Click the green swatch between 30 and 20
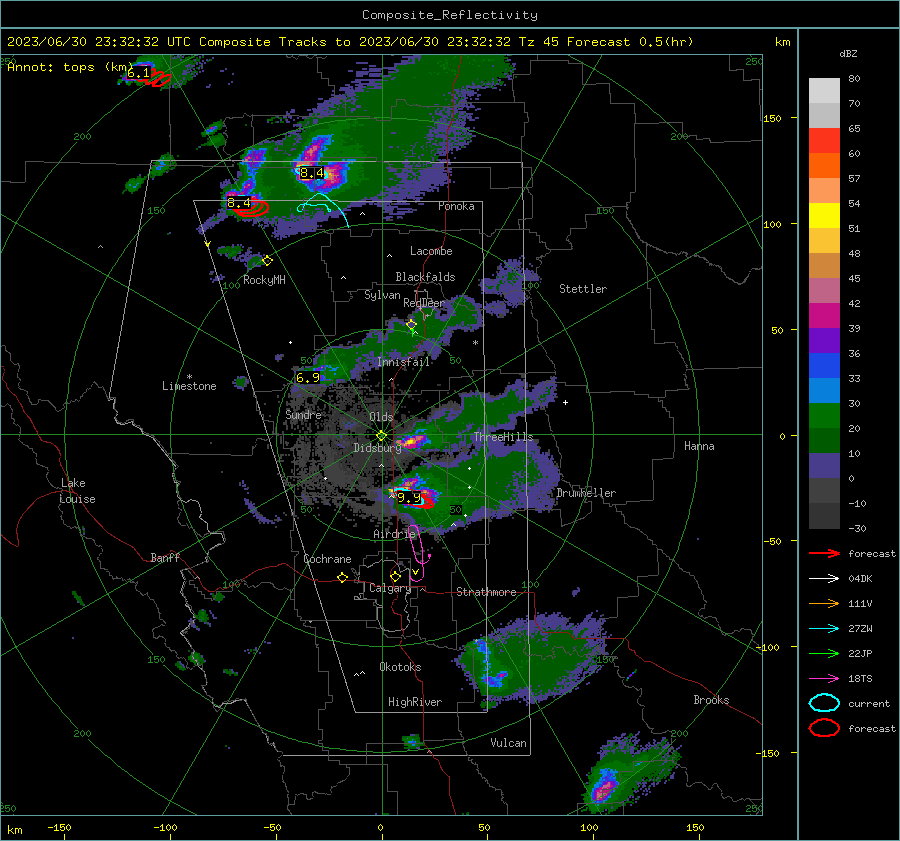 click(x=824, y=416)
